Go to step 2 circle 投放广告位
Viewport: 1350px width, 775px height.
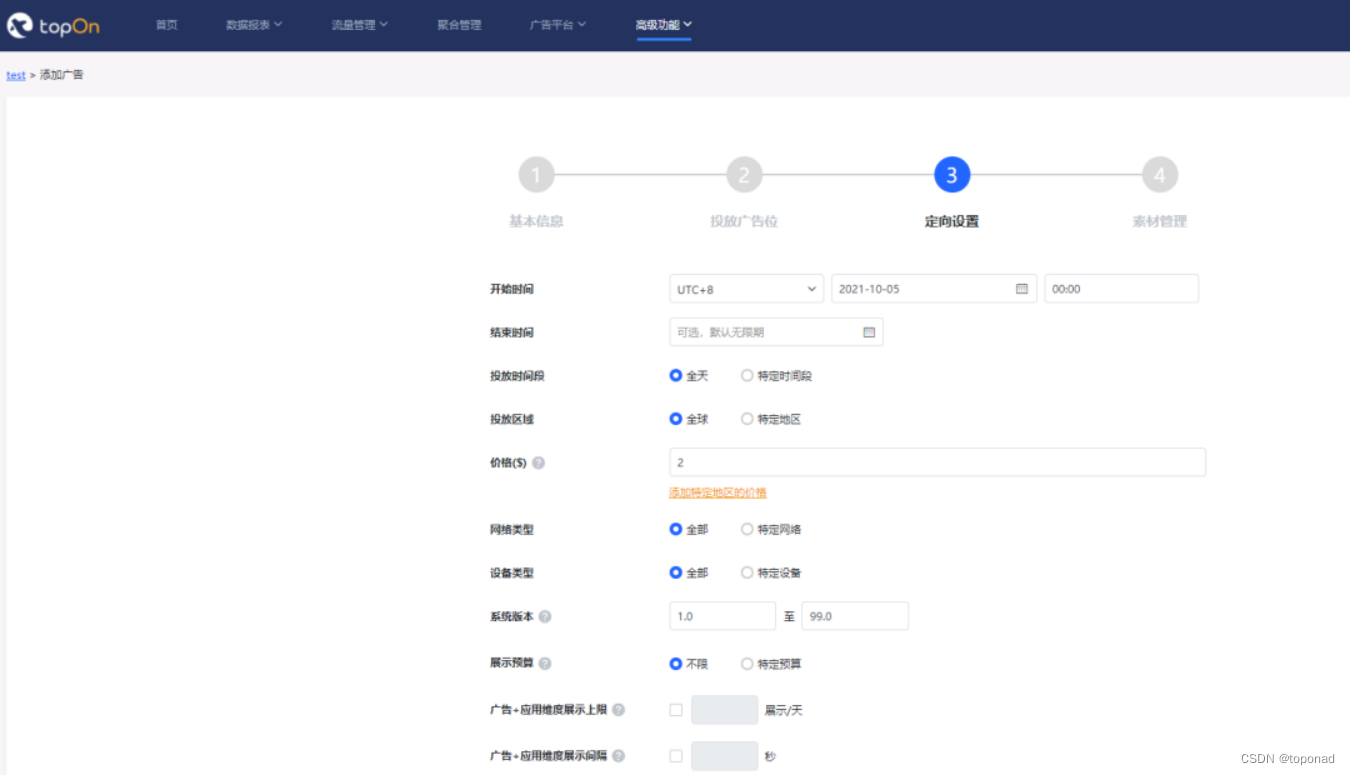(744, 175)
